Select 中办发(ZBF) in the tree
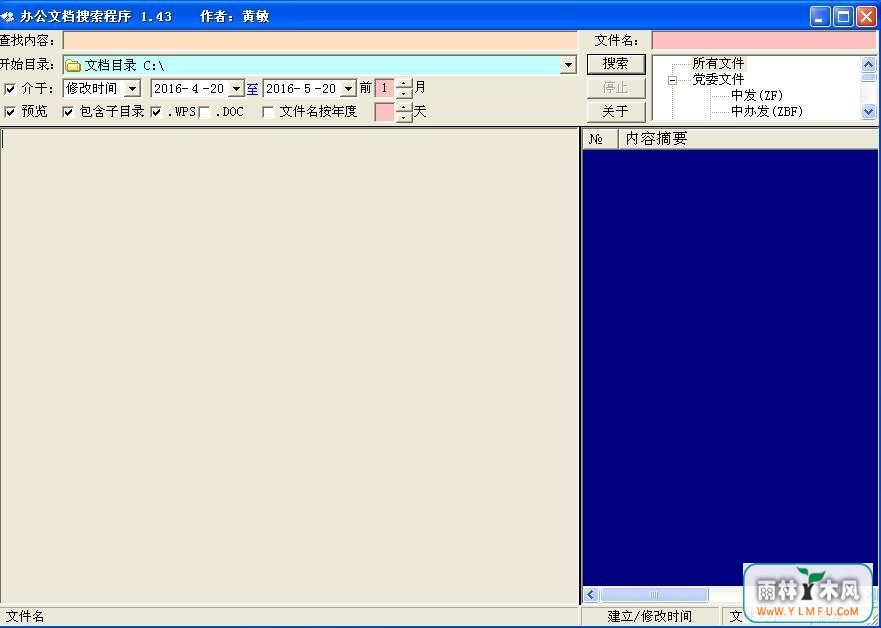Screen dimensions: 881x628 (x=767, y=112)
